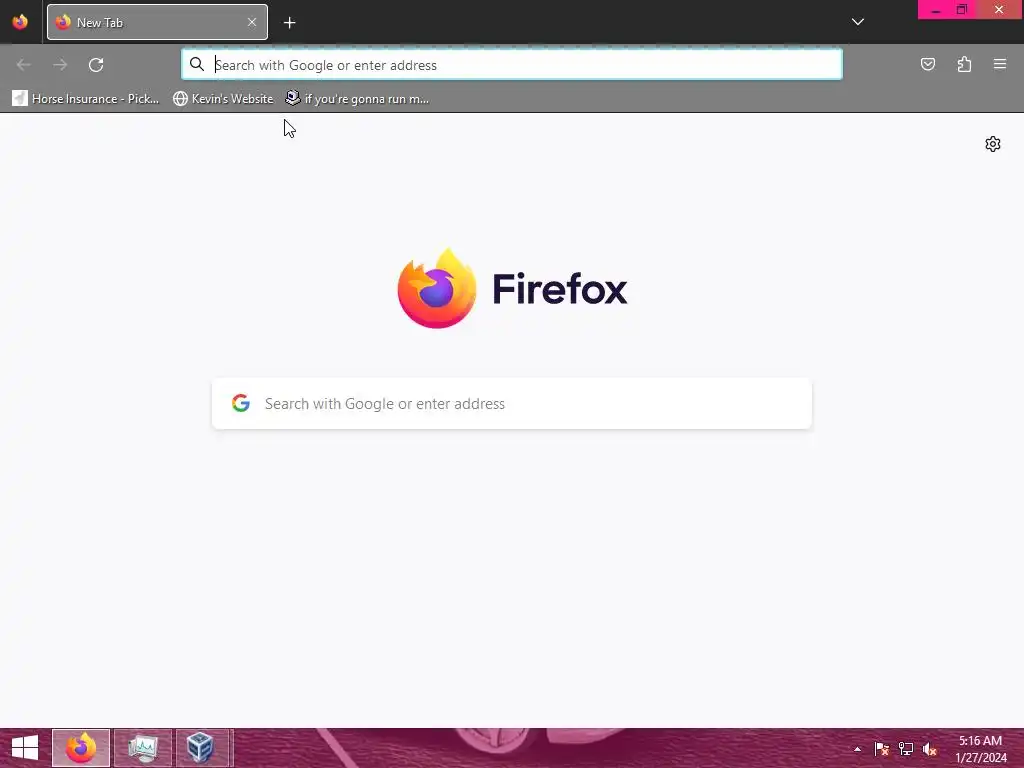The height and width of the screenshot is (768, 1024).
Task: Switch to the New Tab tab
Action: click(157, 22)
